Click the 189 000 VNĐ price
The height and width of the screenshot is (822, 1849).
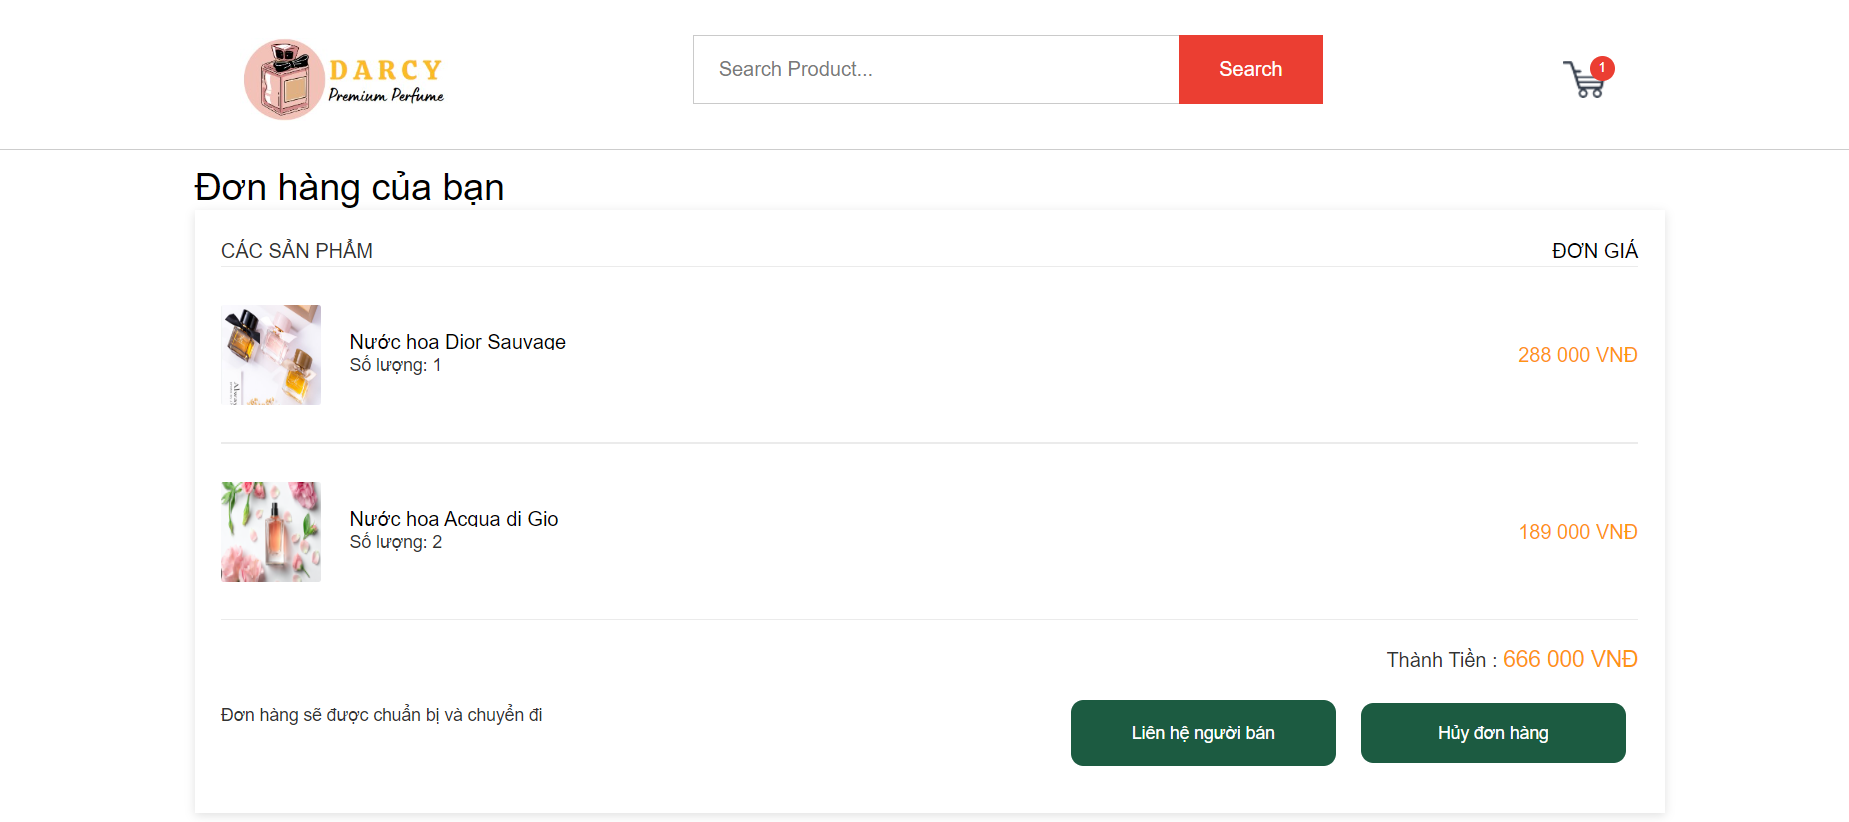[1578, 532]
